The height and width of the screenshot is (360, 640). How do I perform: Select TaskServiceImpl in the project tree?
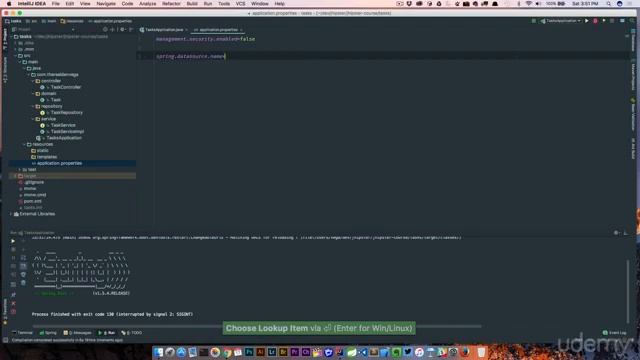(x=67, y=132)
